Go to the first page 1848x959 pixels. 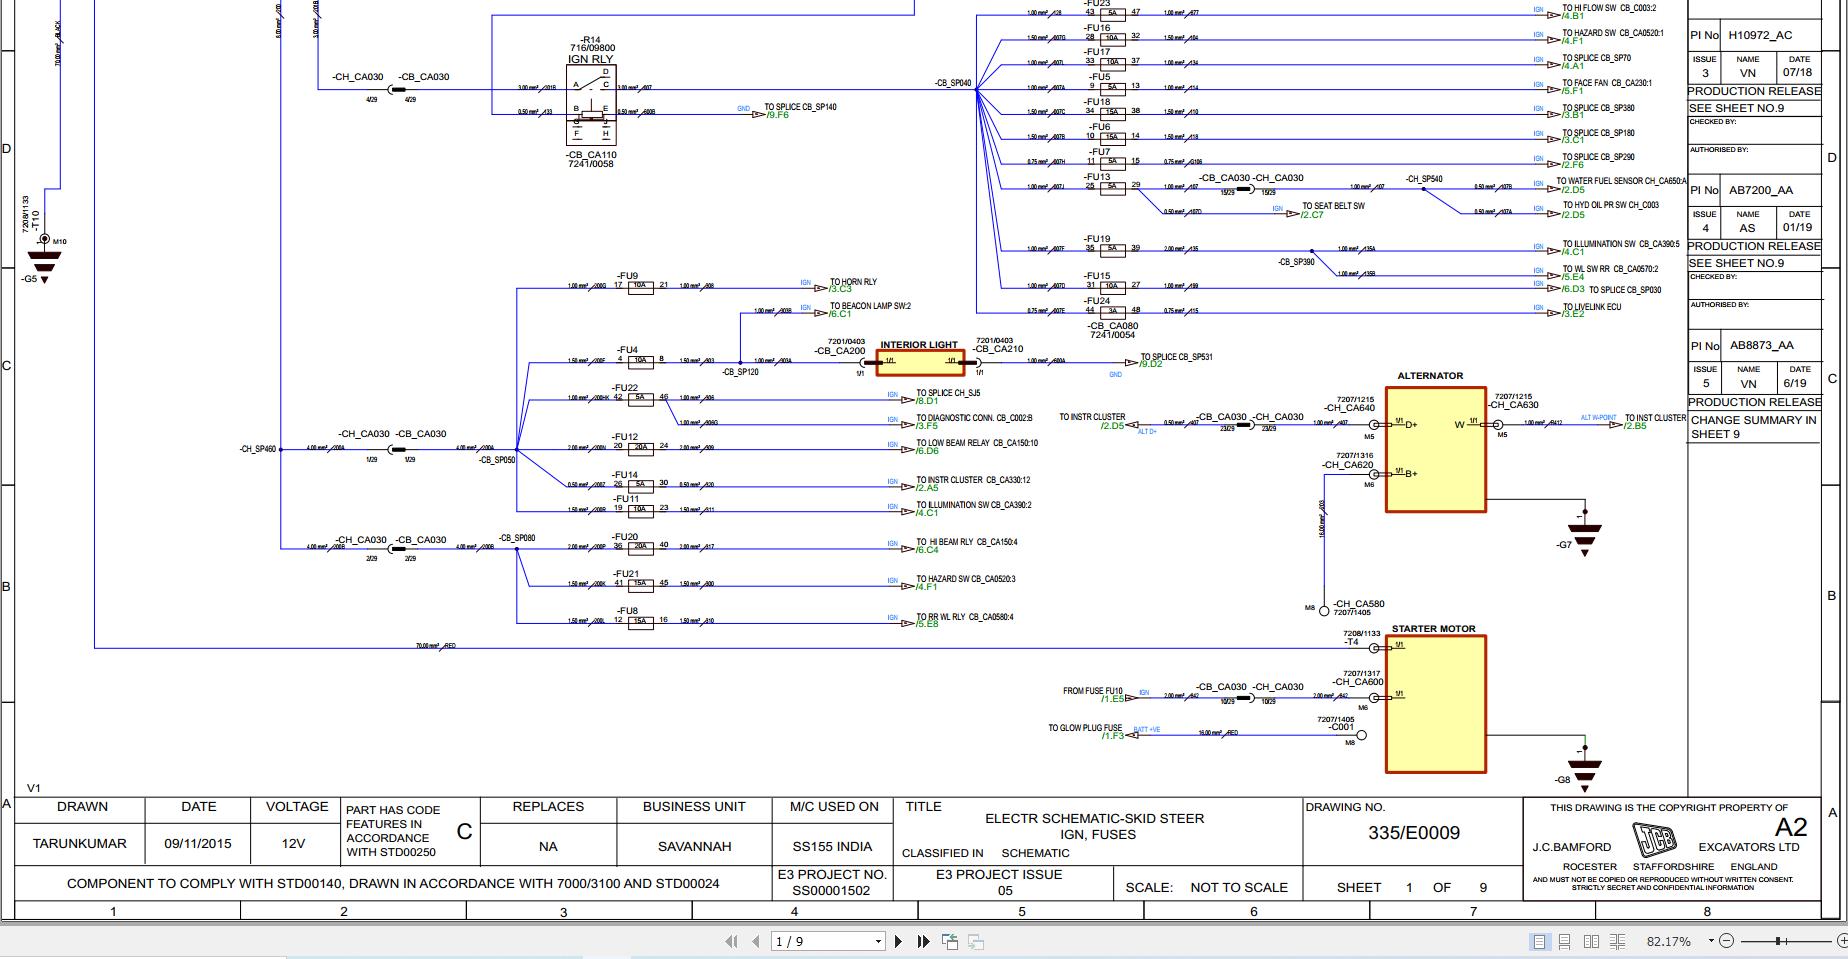(x=731, y=941)
